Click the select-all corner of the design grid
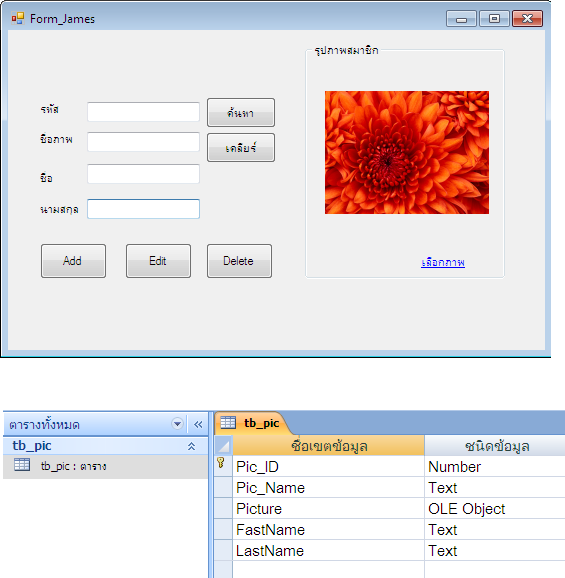 [x=223, y=446]
